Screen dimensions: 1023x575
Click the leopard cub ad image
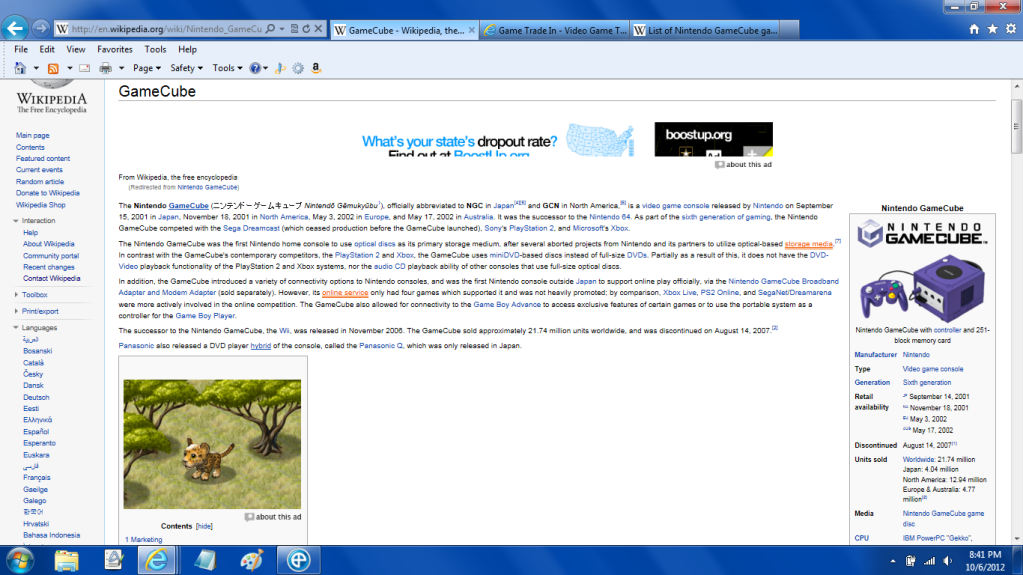[212, 444]
